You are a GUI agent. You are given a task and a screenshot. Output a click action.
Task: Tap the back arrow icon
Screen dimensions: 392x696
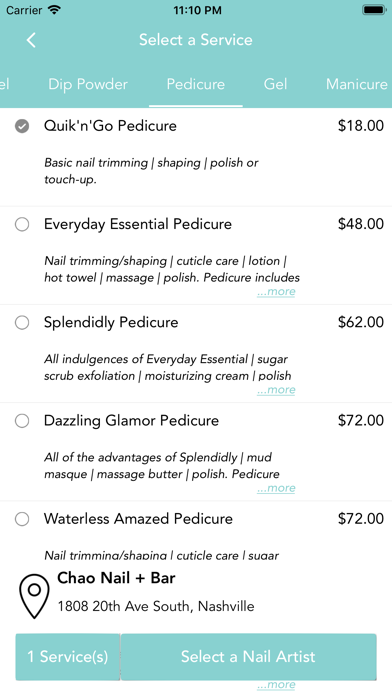point(31,40)
